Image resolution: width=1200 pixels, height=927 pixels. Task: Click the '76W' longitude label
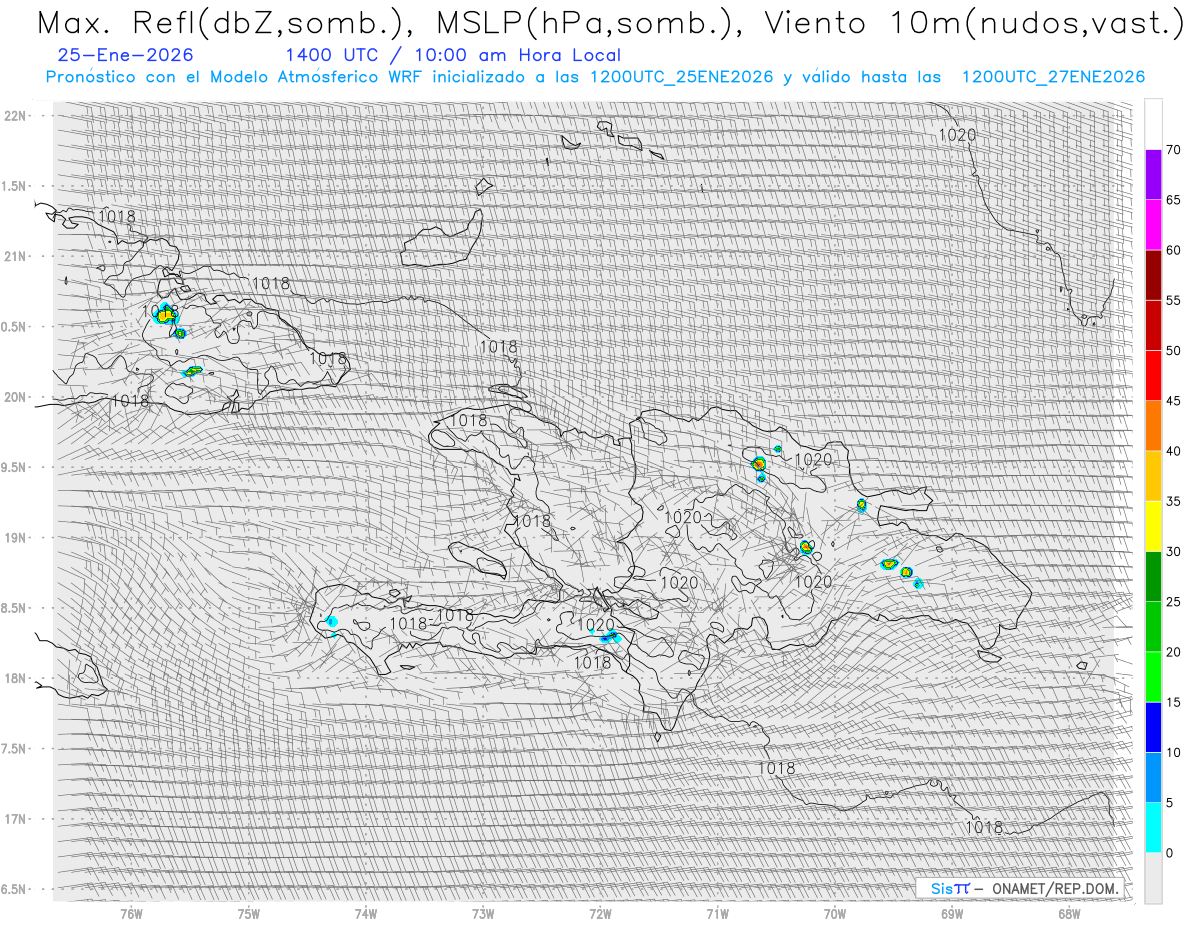(x=132, y=914)
